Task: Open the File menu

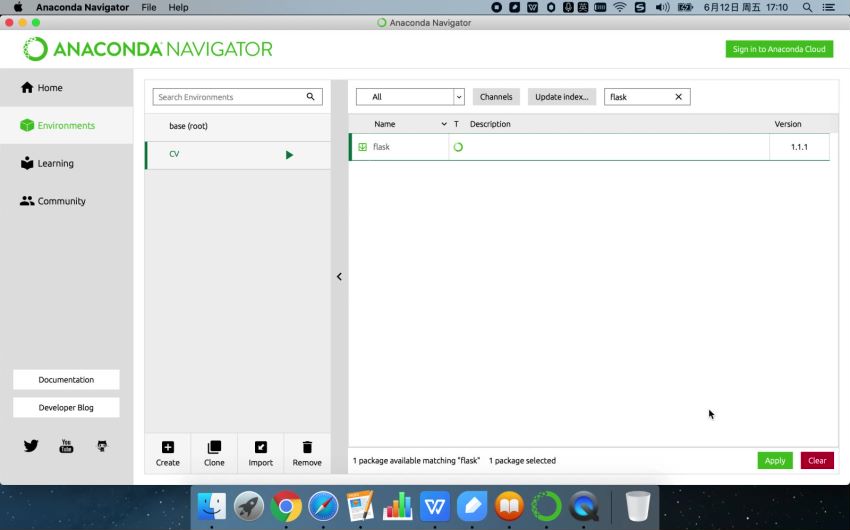Action: (149, 8)
